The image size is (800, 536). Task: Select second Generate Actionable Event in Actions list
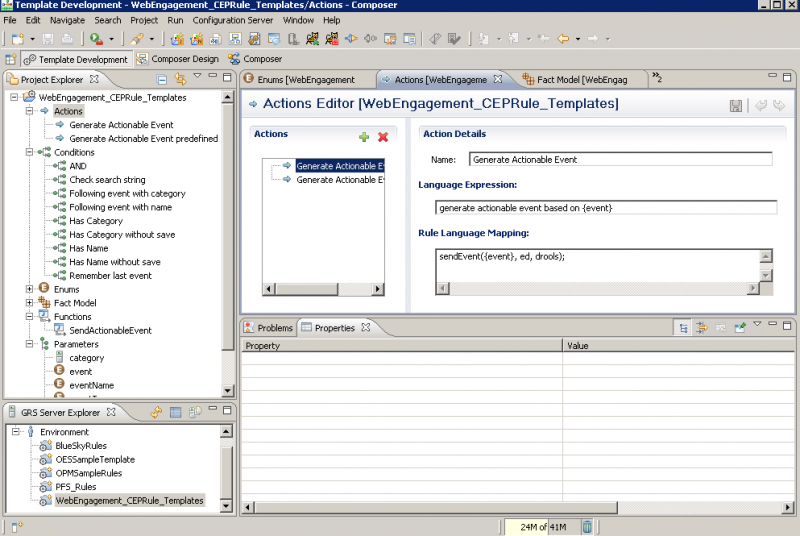click(340, 180)
